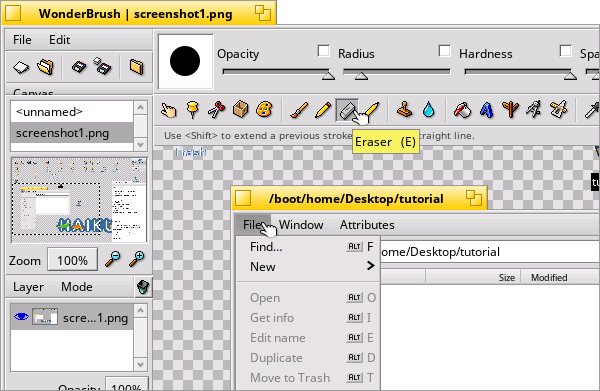Click the New canvas icon
Viewport: 600px width, 391px height.
click(21, 67)
